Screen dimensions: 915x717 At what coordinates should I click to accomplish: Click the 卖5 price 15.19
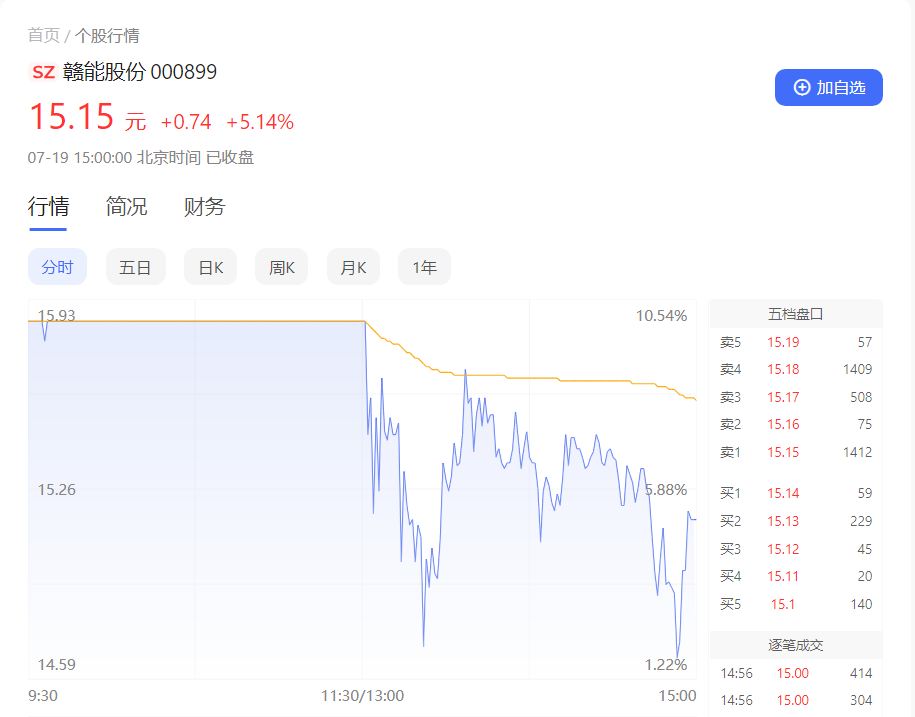click(783, 342)
